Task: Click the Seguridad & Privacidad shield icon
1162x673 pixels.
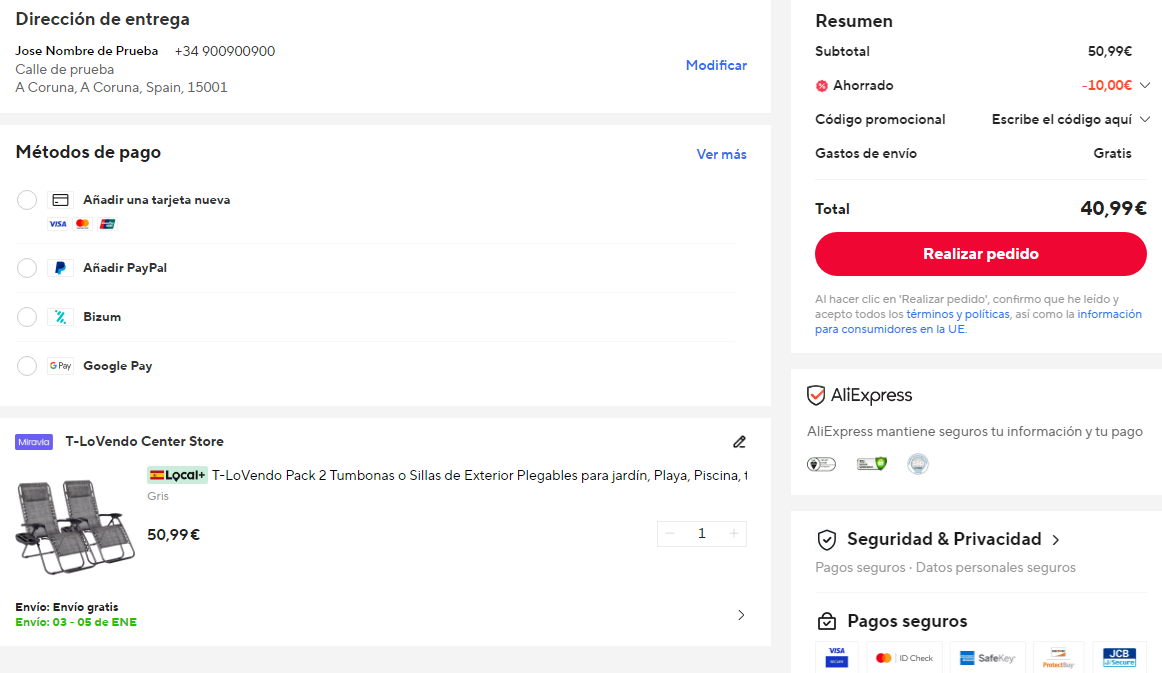Action: click(x=827, y=540)
